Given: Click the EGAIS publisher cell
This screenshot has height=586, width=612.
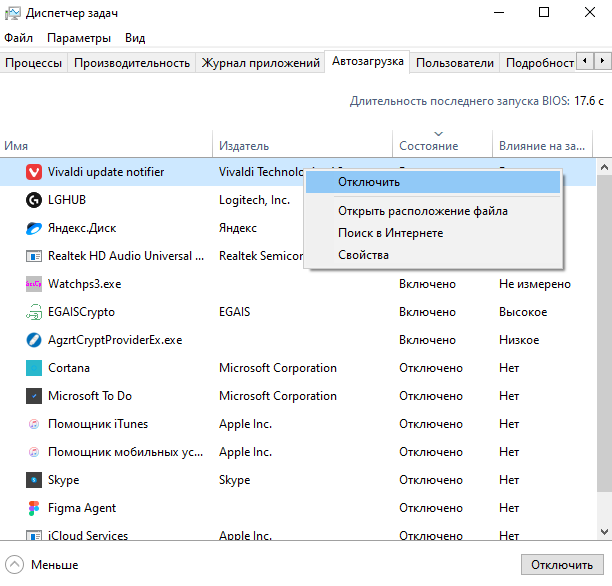Looking at the screenshot, I should (235, 312).
